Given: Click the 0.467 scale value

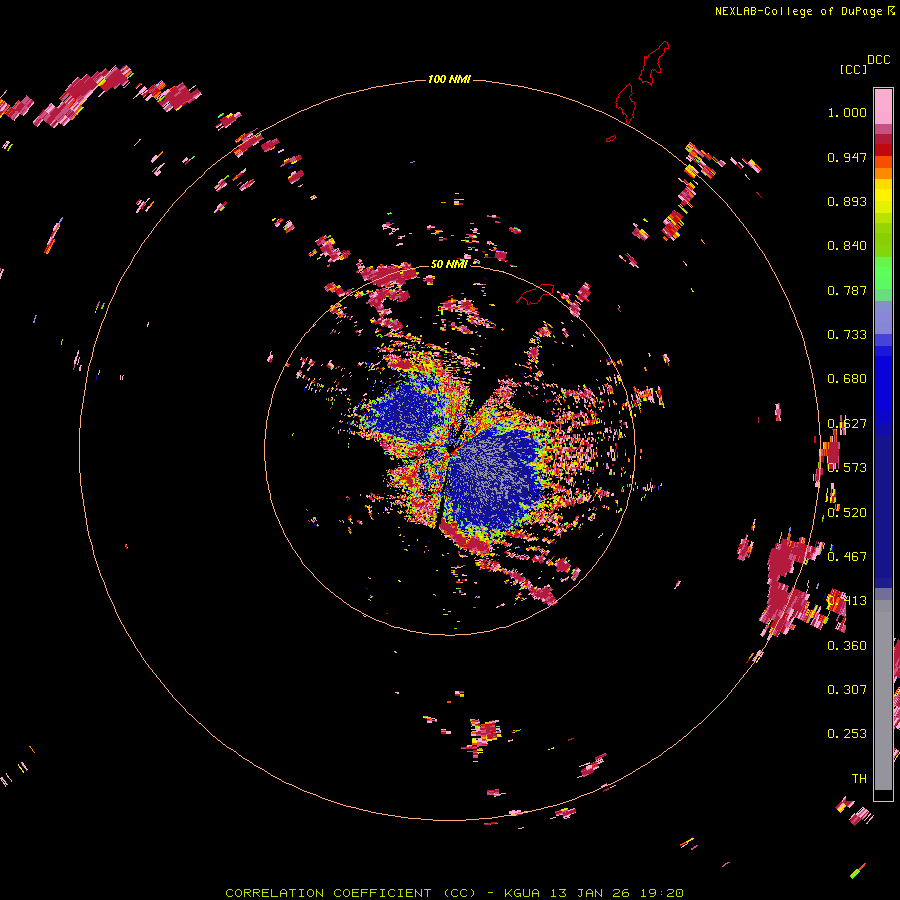Looking at the screenshot, I should point(847,556).
